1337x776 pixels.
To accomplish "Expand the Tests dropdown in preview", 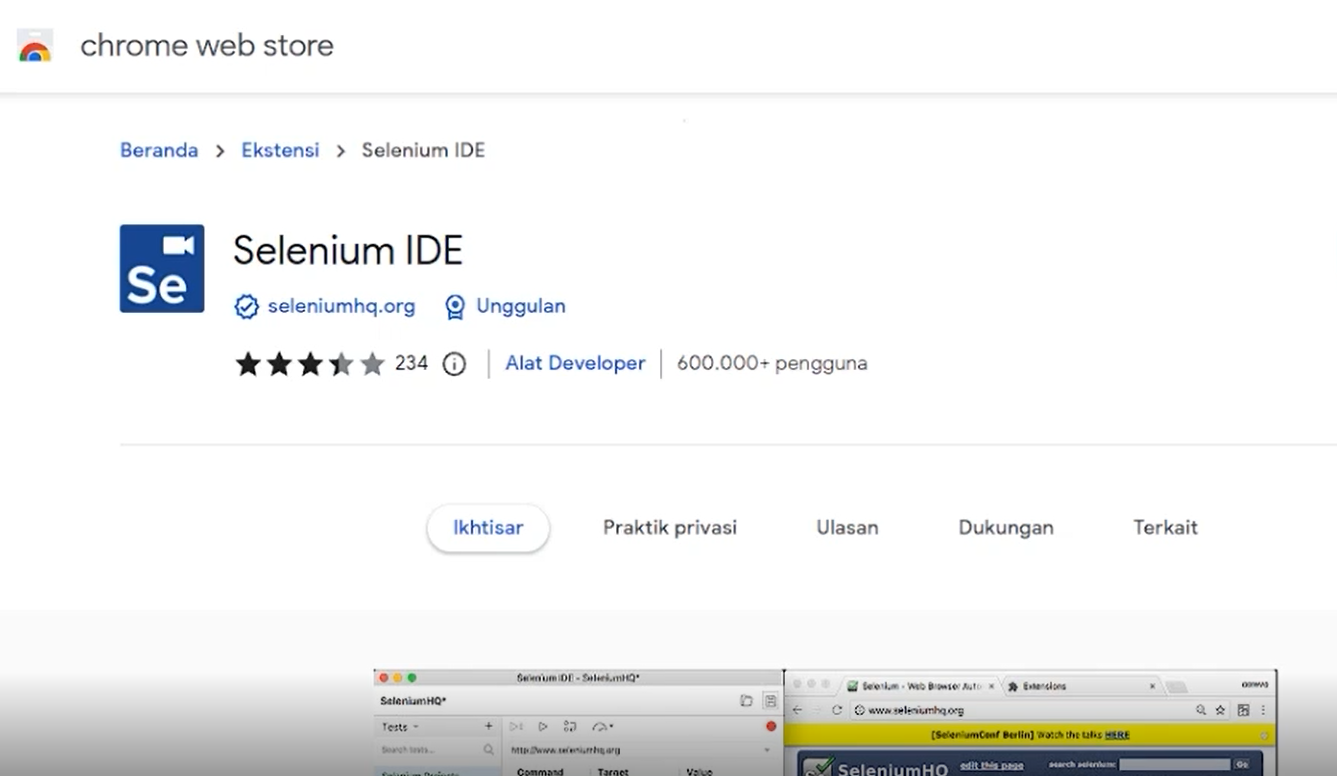I will (x=402, y=727).
